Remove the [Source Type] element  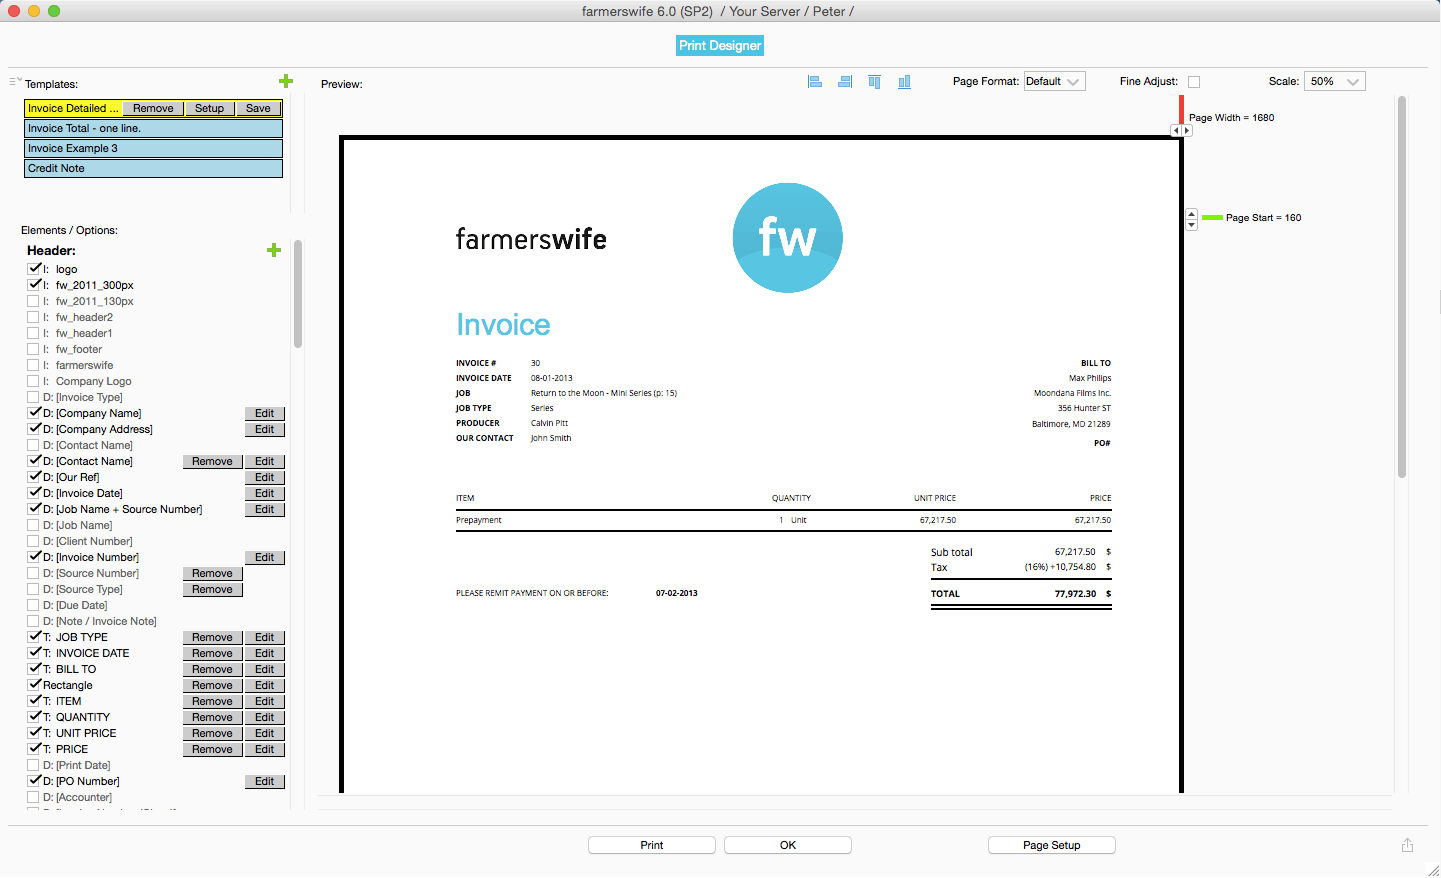click(x=213, y=589)
